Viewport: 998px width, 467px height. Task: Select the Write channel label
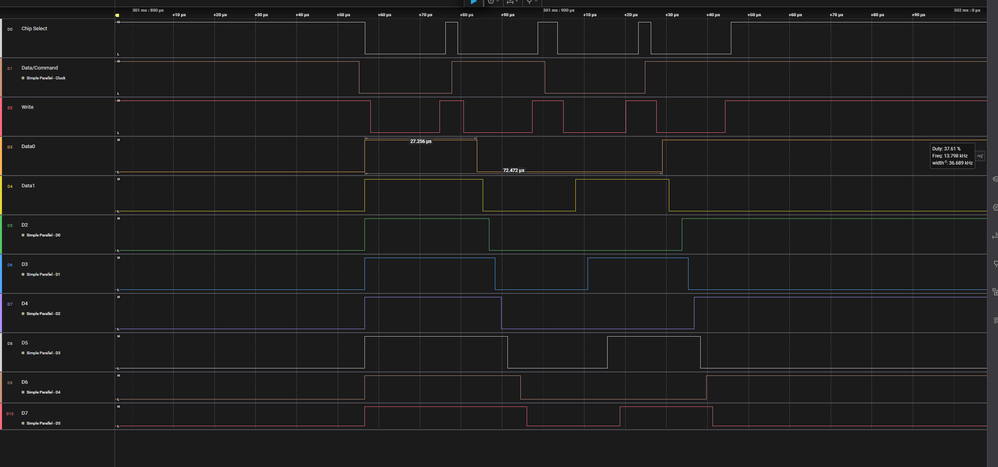tap(27, 107)
